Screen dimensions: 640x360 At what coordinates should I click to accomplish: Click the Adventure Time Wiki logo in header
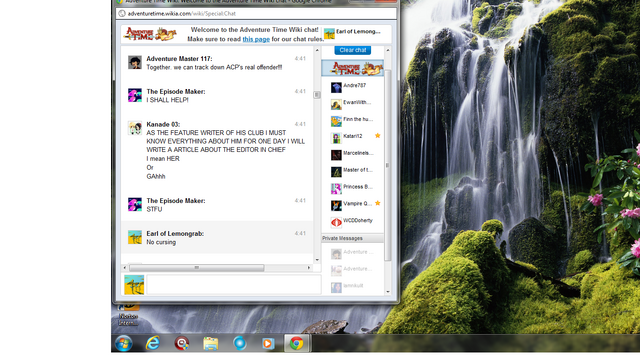(150, 34)
